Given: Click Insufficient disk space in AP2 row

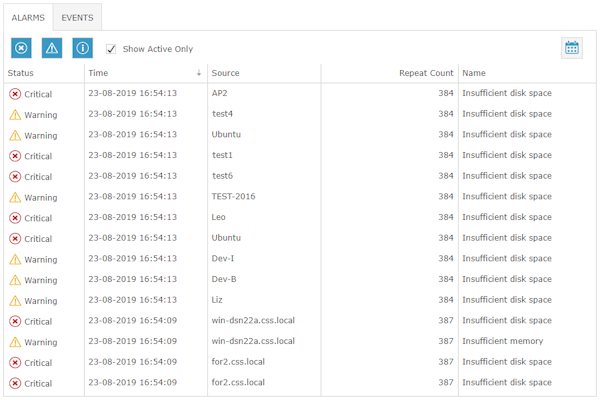Looking at the screenshot, I should click(x=507, y=93).
